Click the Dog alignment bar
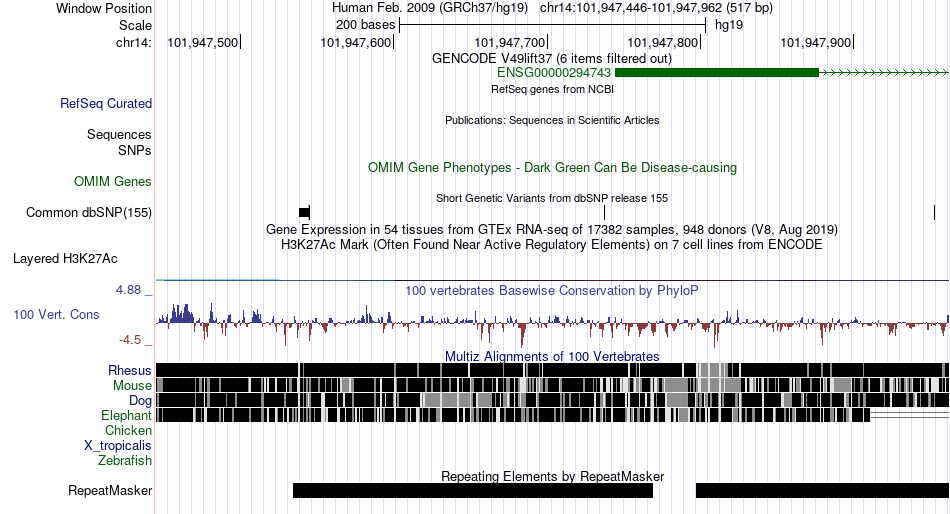The height and width of the screenshot is (514, 950). pos(553,400)
